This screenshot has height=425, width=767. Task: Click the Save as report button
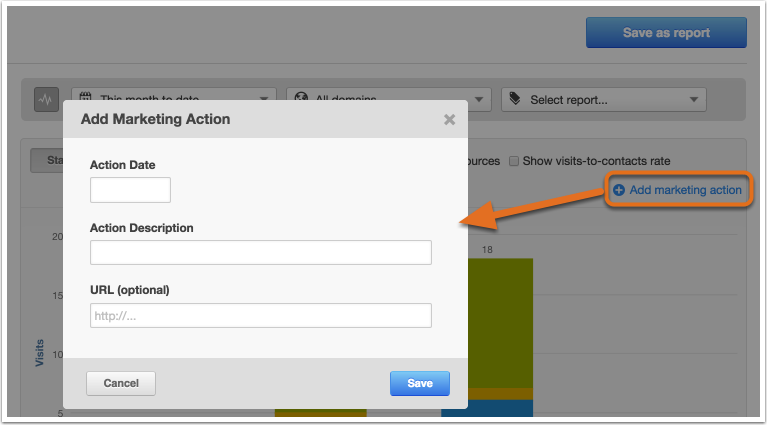[x=666, y=33]
